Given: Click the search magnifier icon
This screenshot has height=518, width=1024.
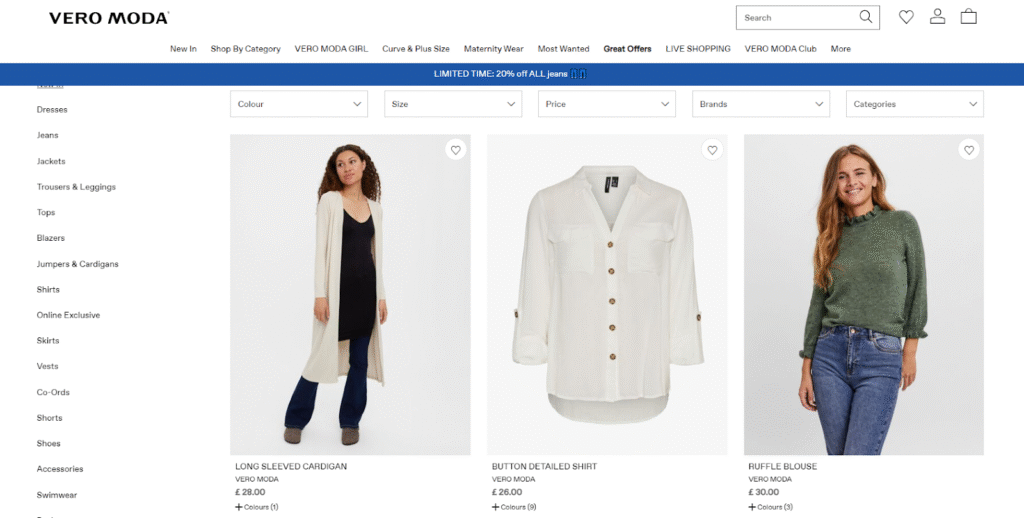Looking at the screenshot, I should click(x=865, y=17).
